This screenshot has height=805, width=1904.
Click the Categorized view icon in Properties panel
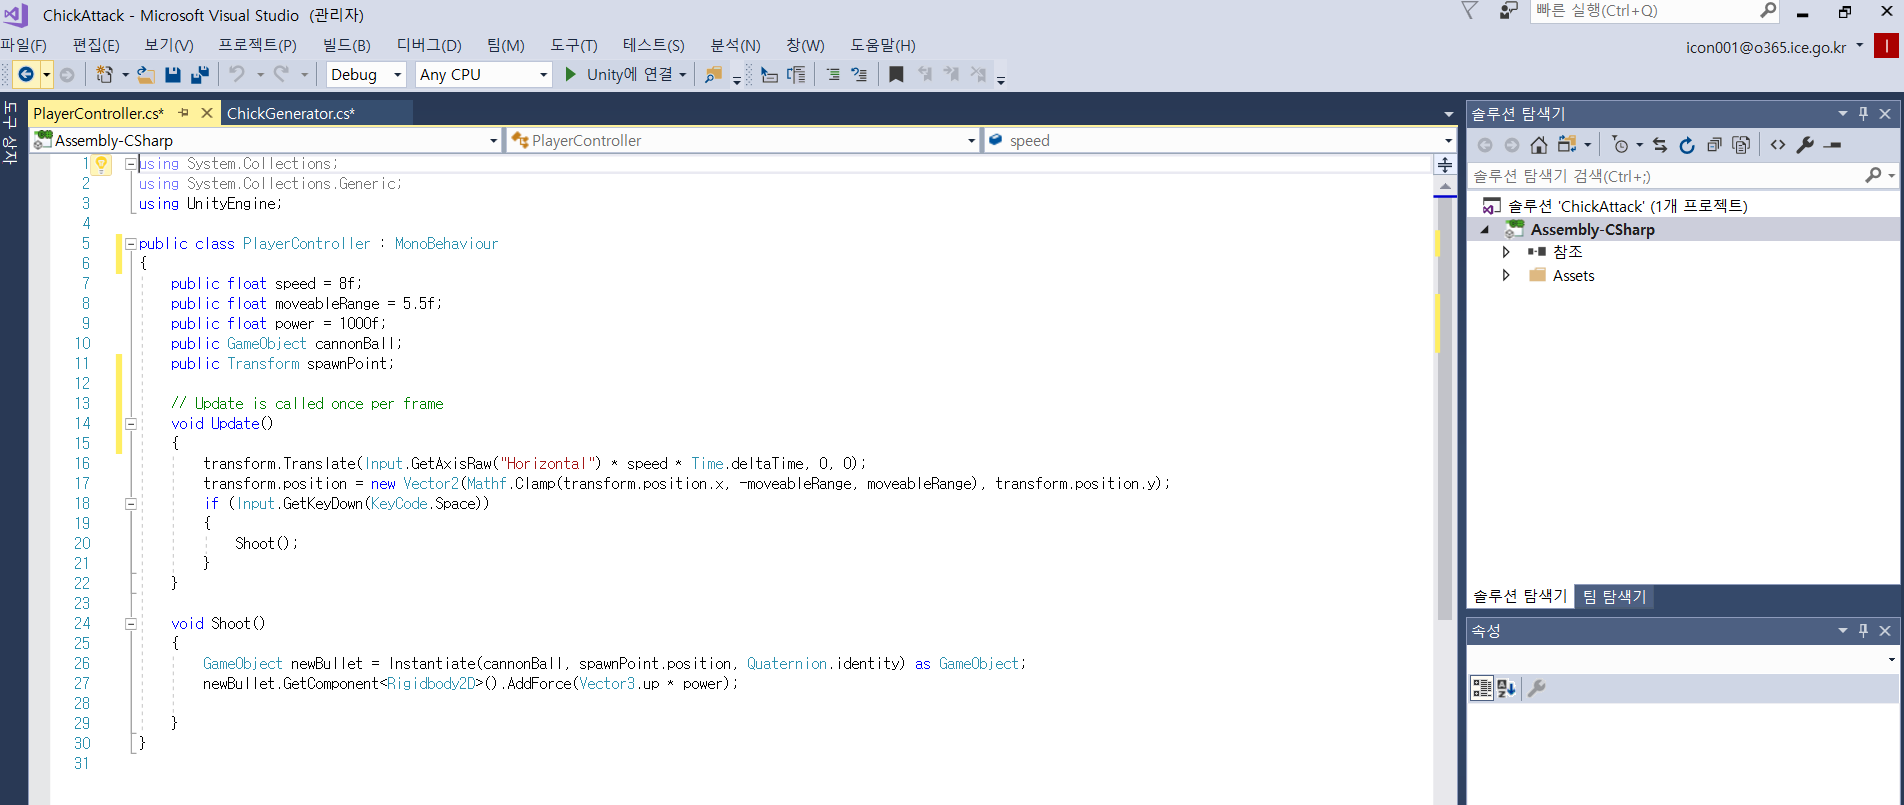click(x=1482, y=688)
